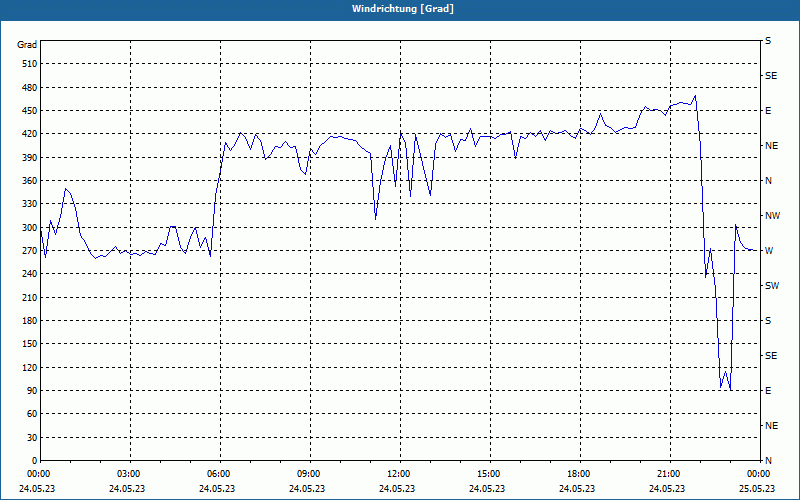Viewport: 800px width, 500px height.
Task: Click the 240 y-axis value
Action: click(x=30, y=274)
